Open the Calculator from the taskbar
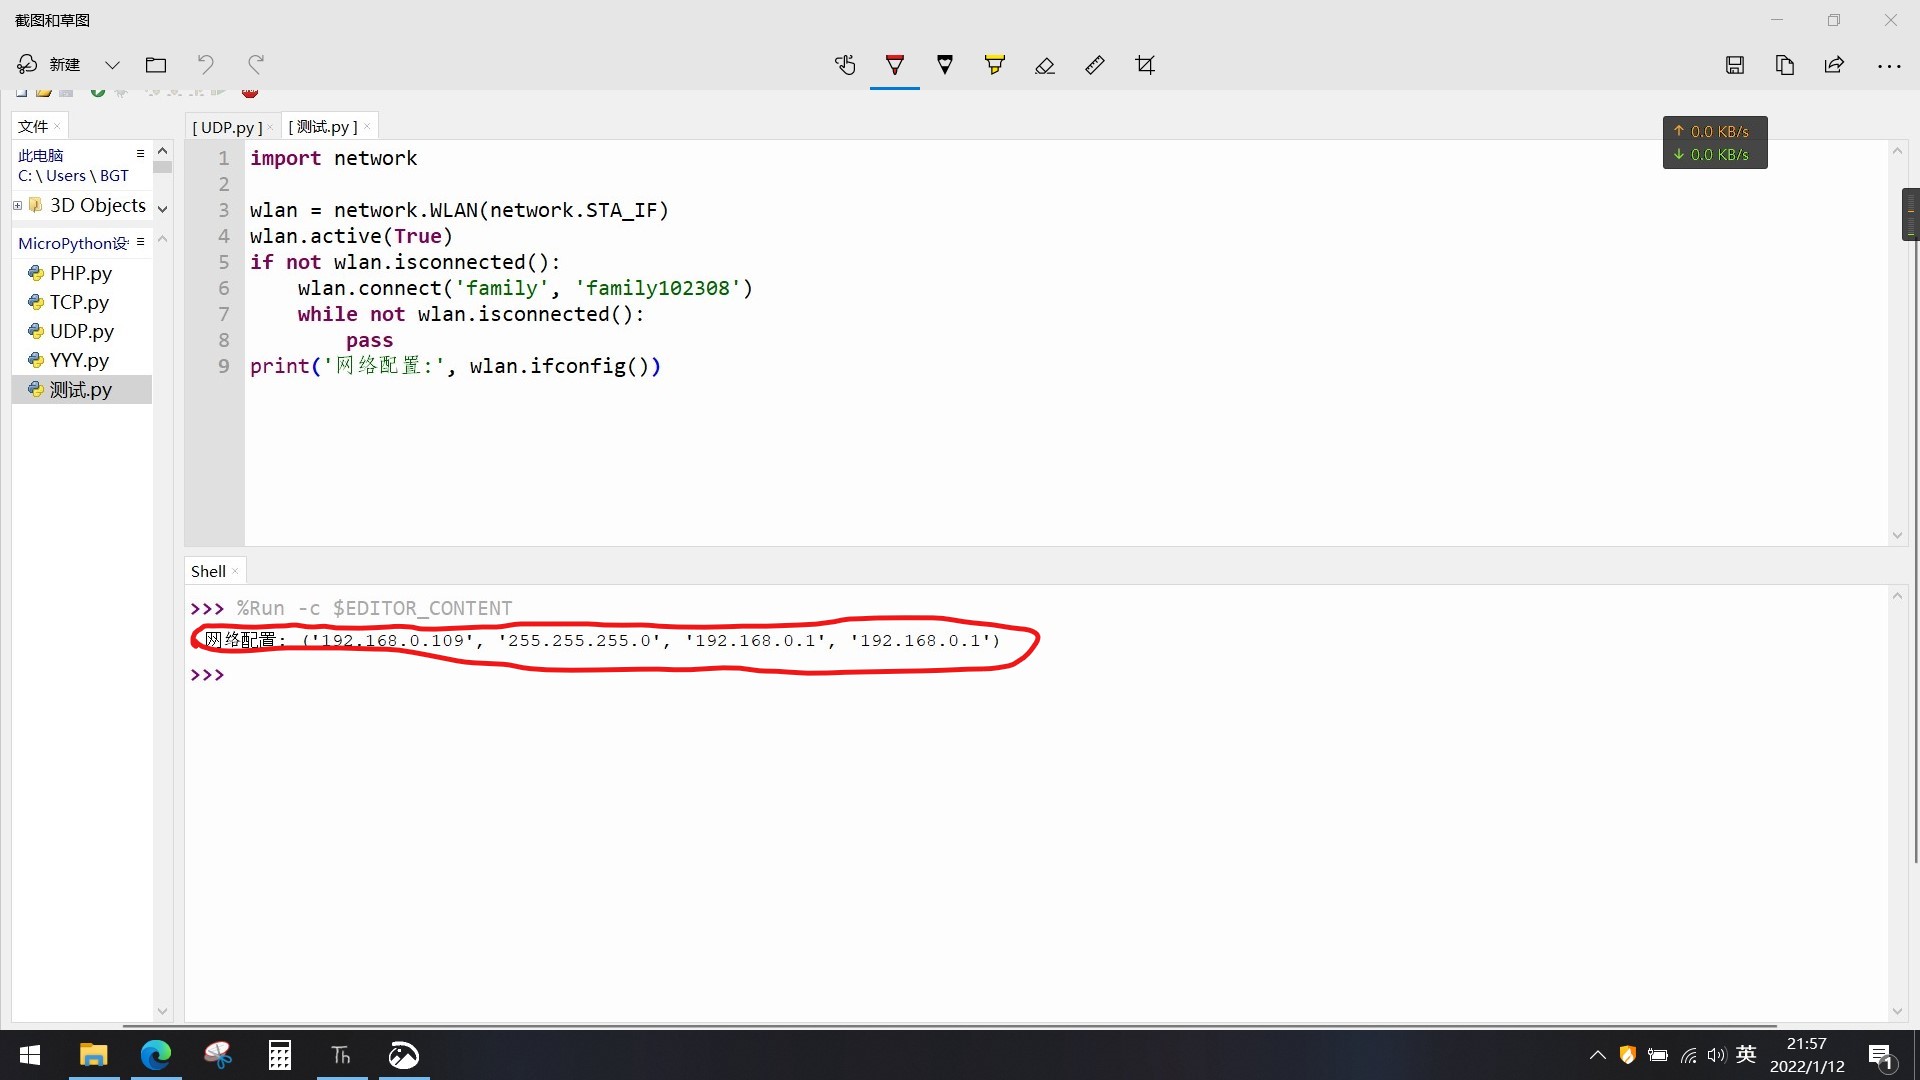The width and height of the screenshot is (1920, 1080). click(x=280, y=1055)
